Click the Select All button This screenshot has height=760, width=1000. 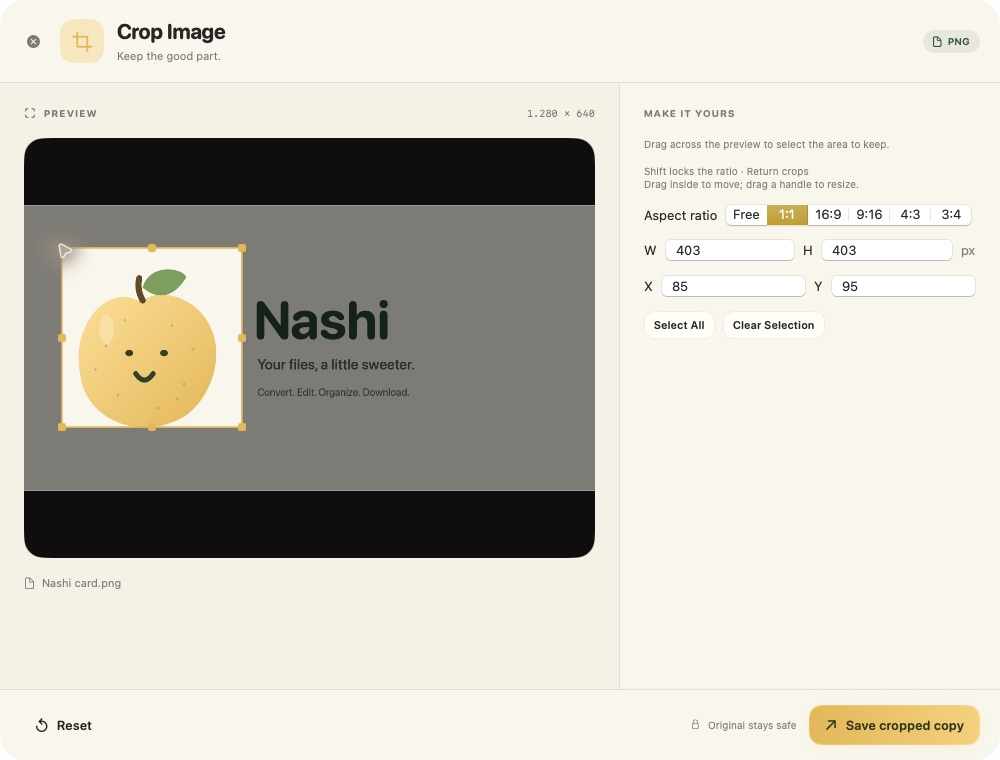pyautogui.click(x=679, y=325)
